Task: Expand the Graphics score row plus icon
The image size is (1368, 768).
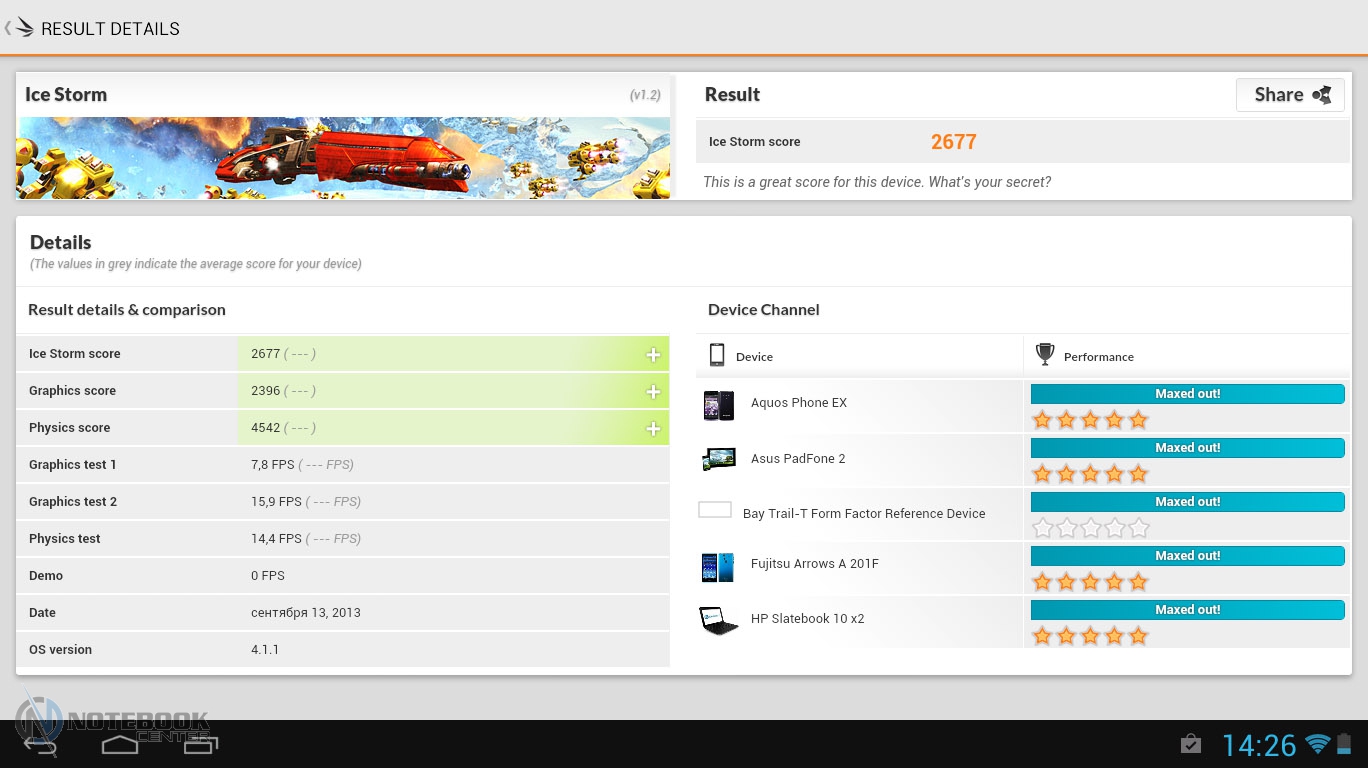Action: tap(653, 392)
